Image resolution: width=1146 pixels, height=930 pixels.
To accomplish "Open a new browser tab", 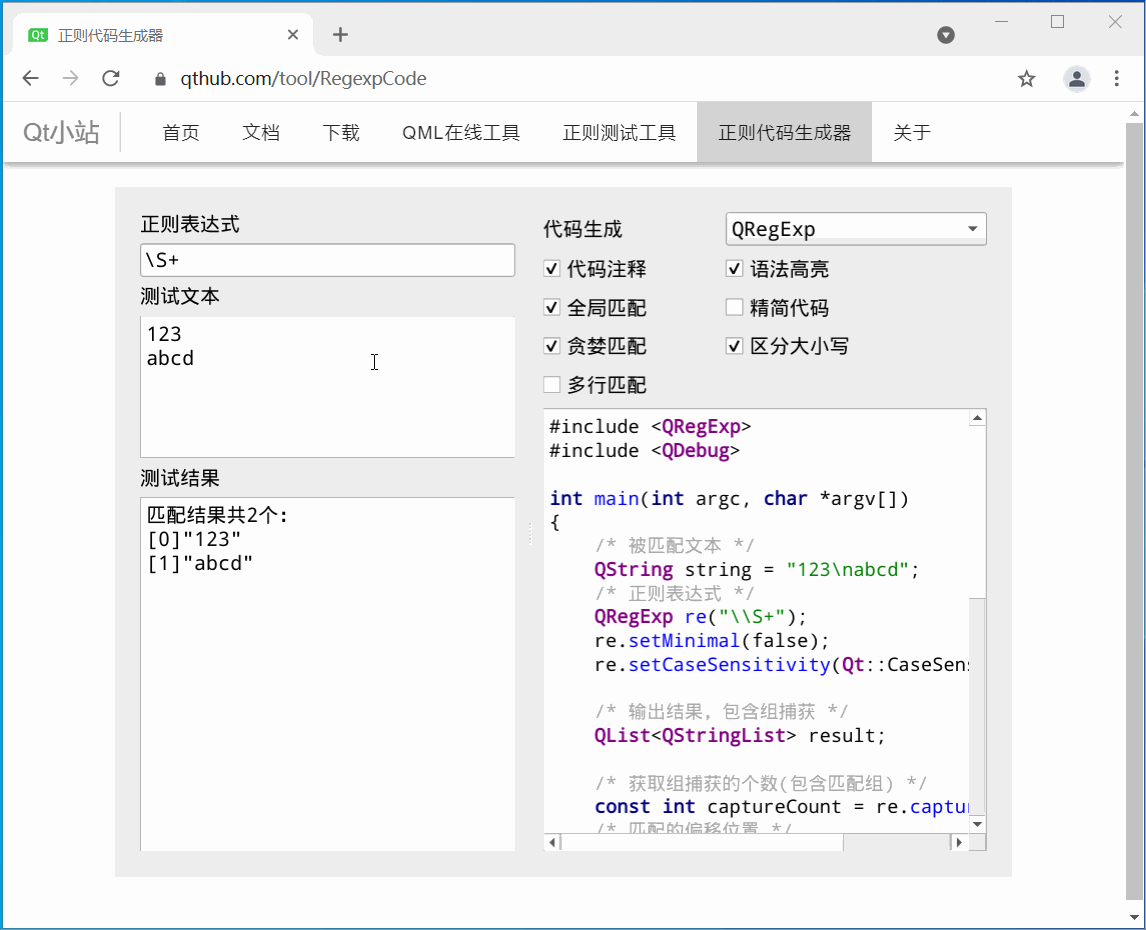I will click(340, 35).
